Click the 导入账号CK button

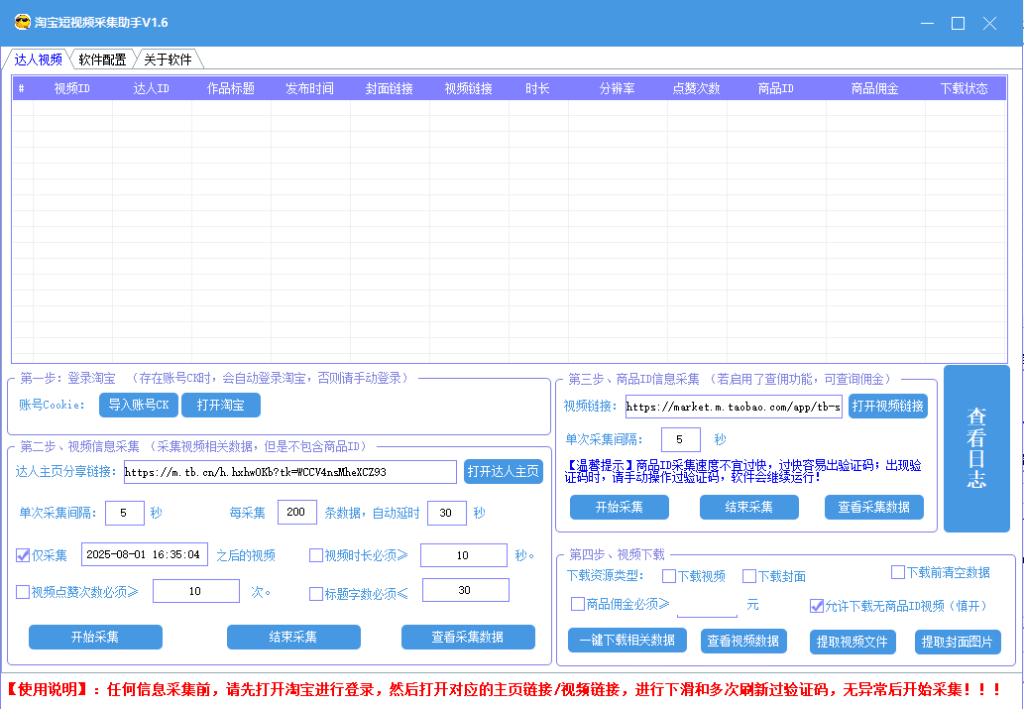(138, 405)
